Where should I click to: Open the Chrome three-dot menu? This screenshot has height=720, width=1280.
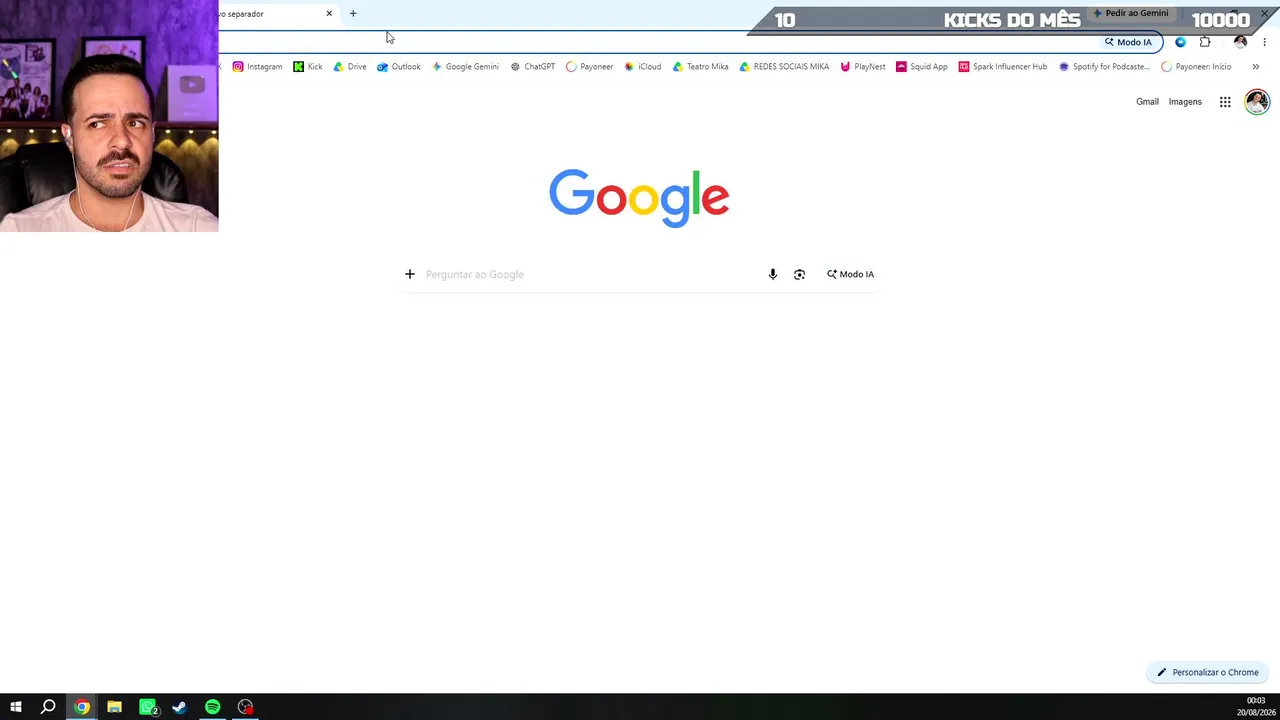[x=1265, y=42]
